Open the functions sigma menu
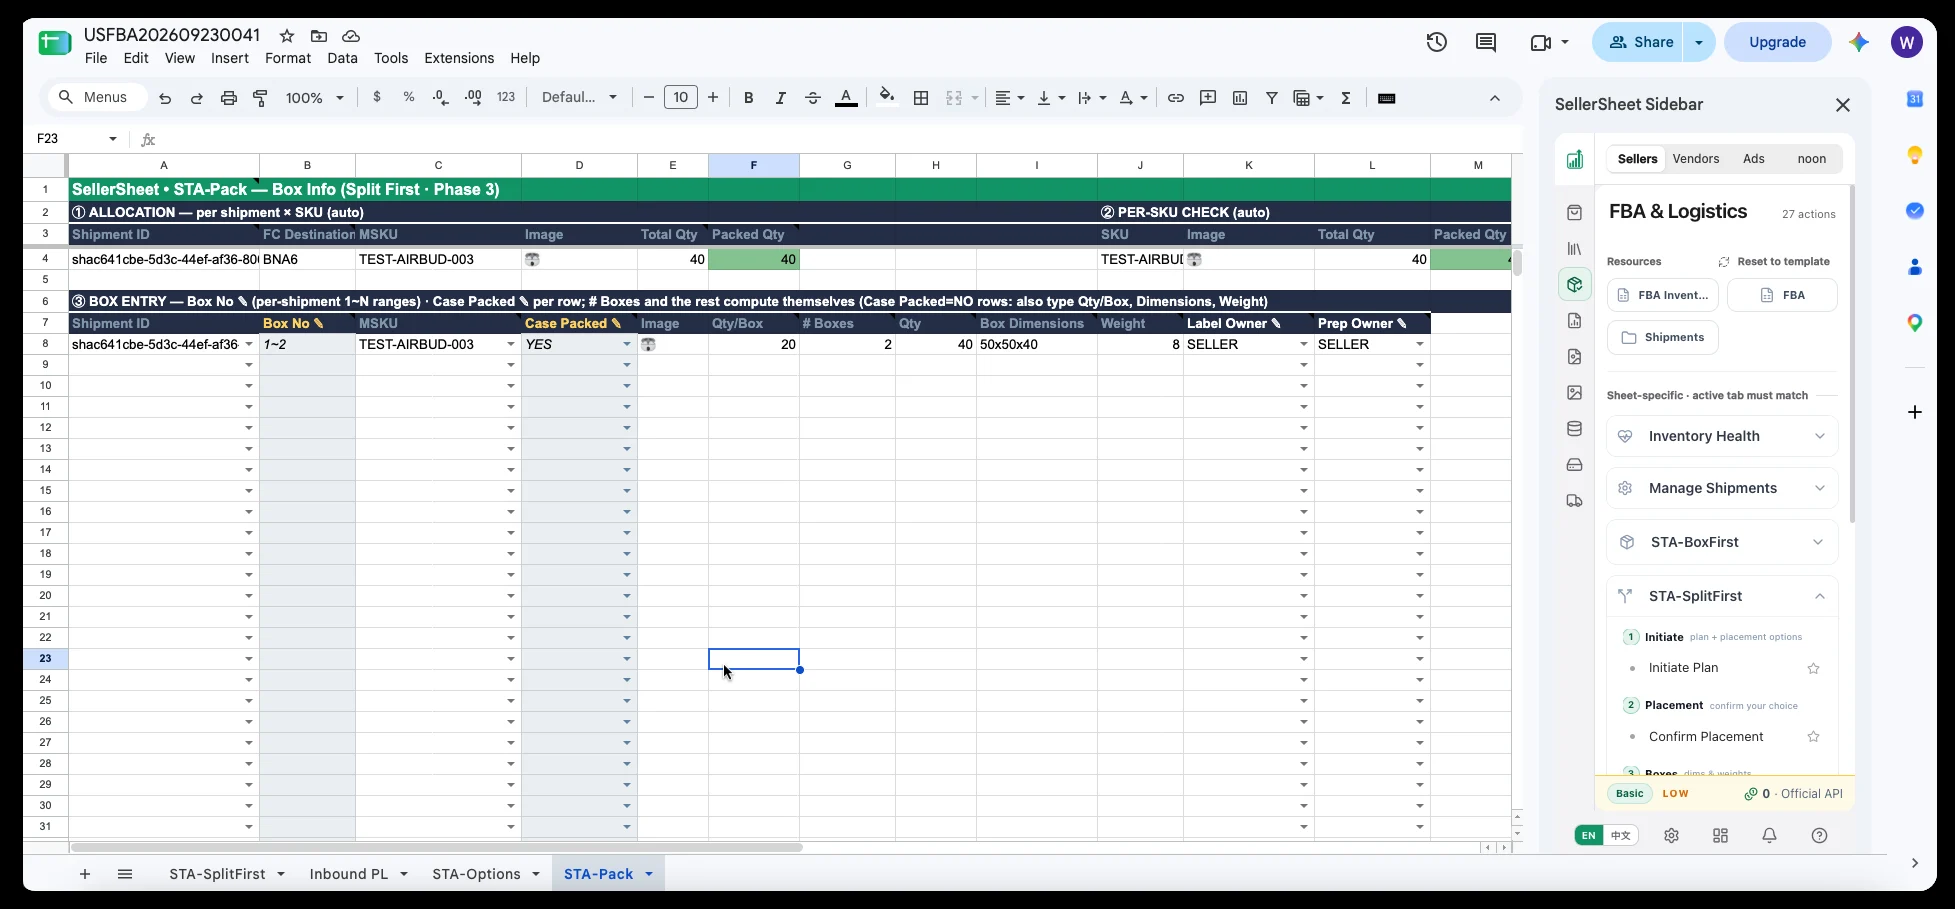Image resolution: width=1955 pixels, height=909 pixels. (1346, 98)
